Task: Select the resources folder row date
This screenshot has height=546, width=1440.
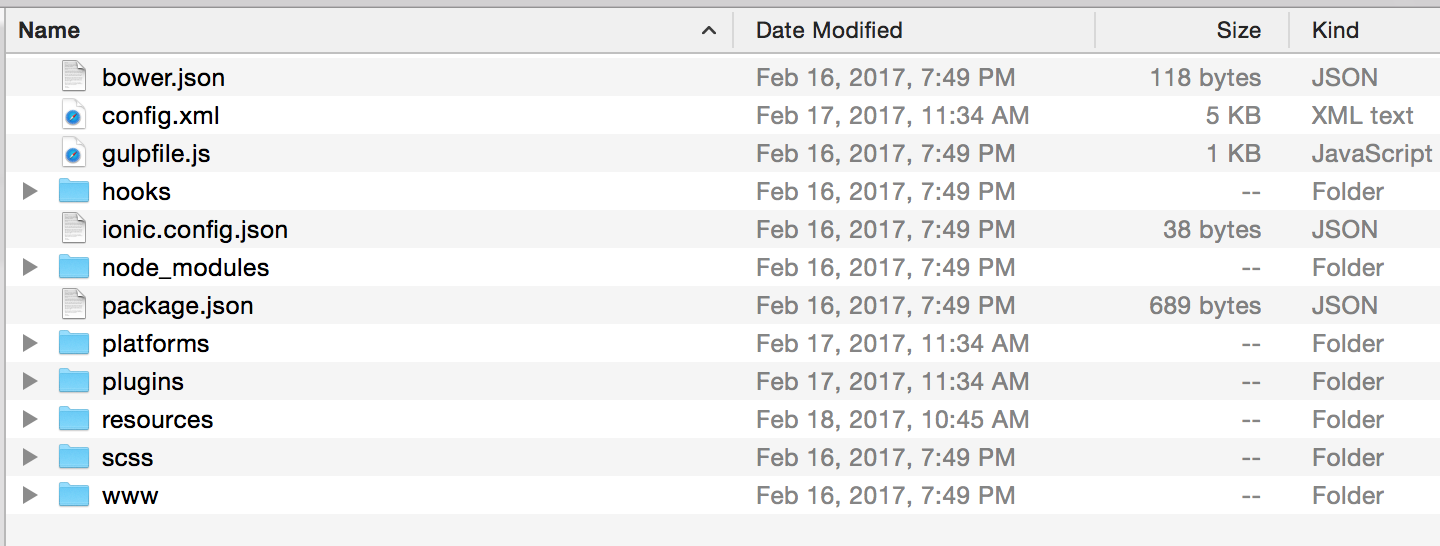Action: click(x=892, y=420)
